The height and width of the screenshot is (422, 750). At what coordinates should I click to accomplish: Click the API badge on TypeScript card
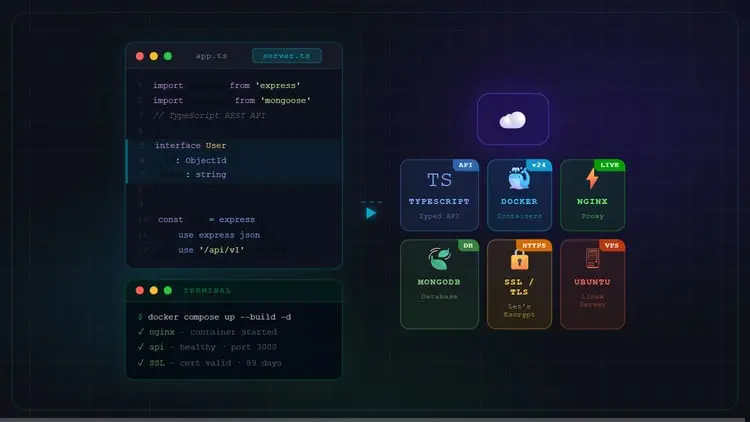[x=465, y=165]
